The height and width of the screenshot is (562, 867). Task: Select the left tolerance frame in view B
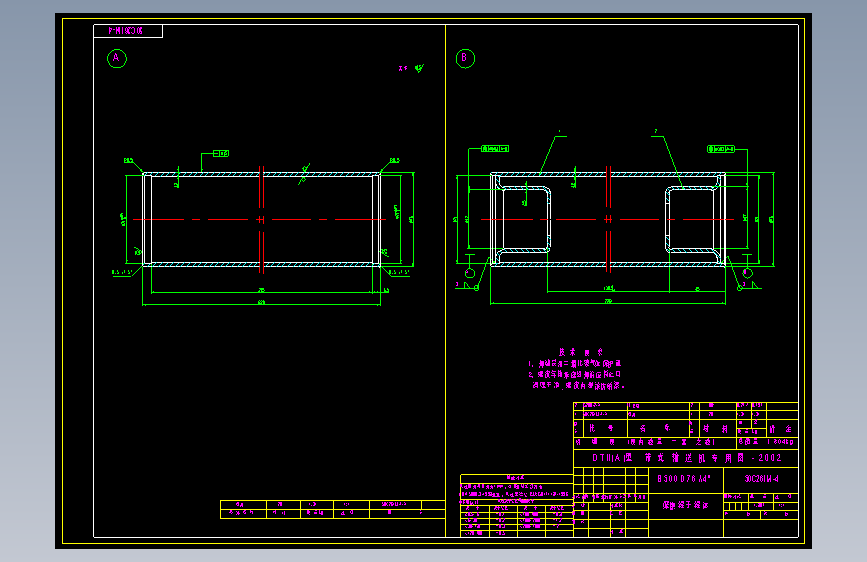tap(495, 149)
